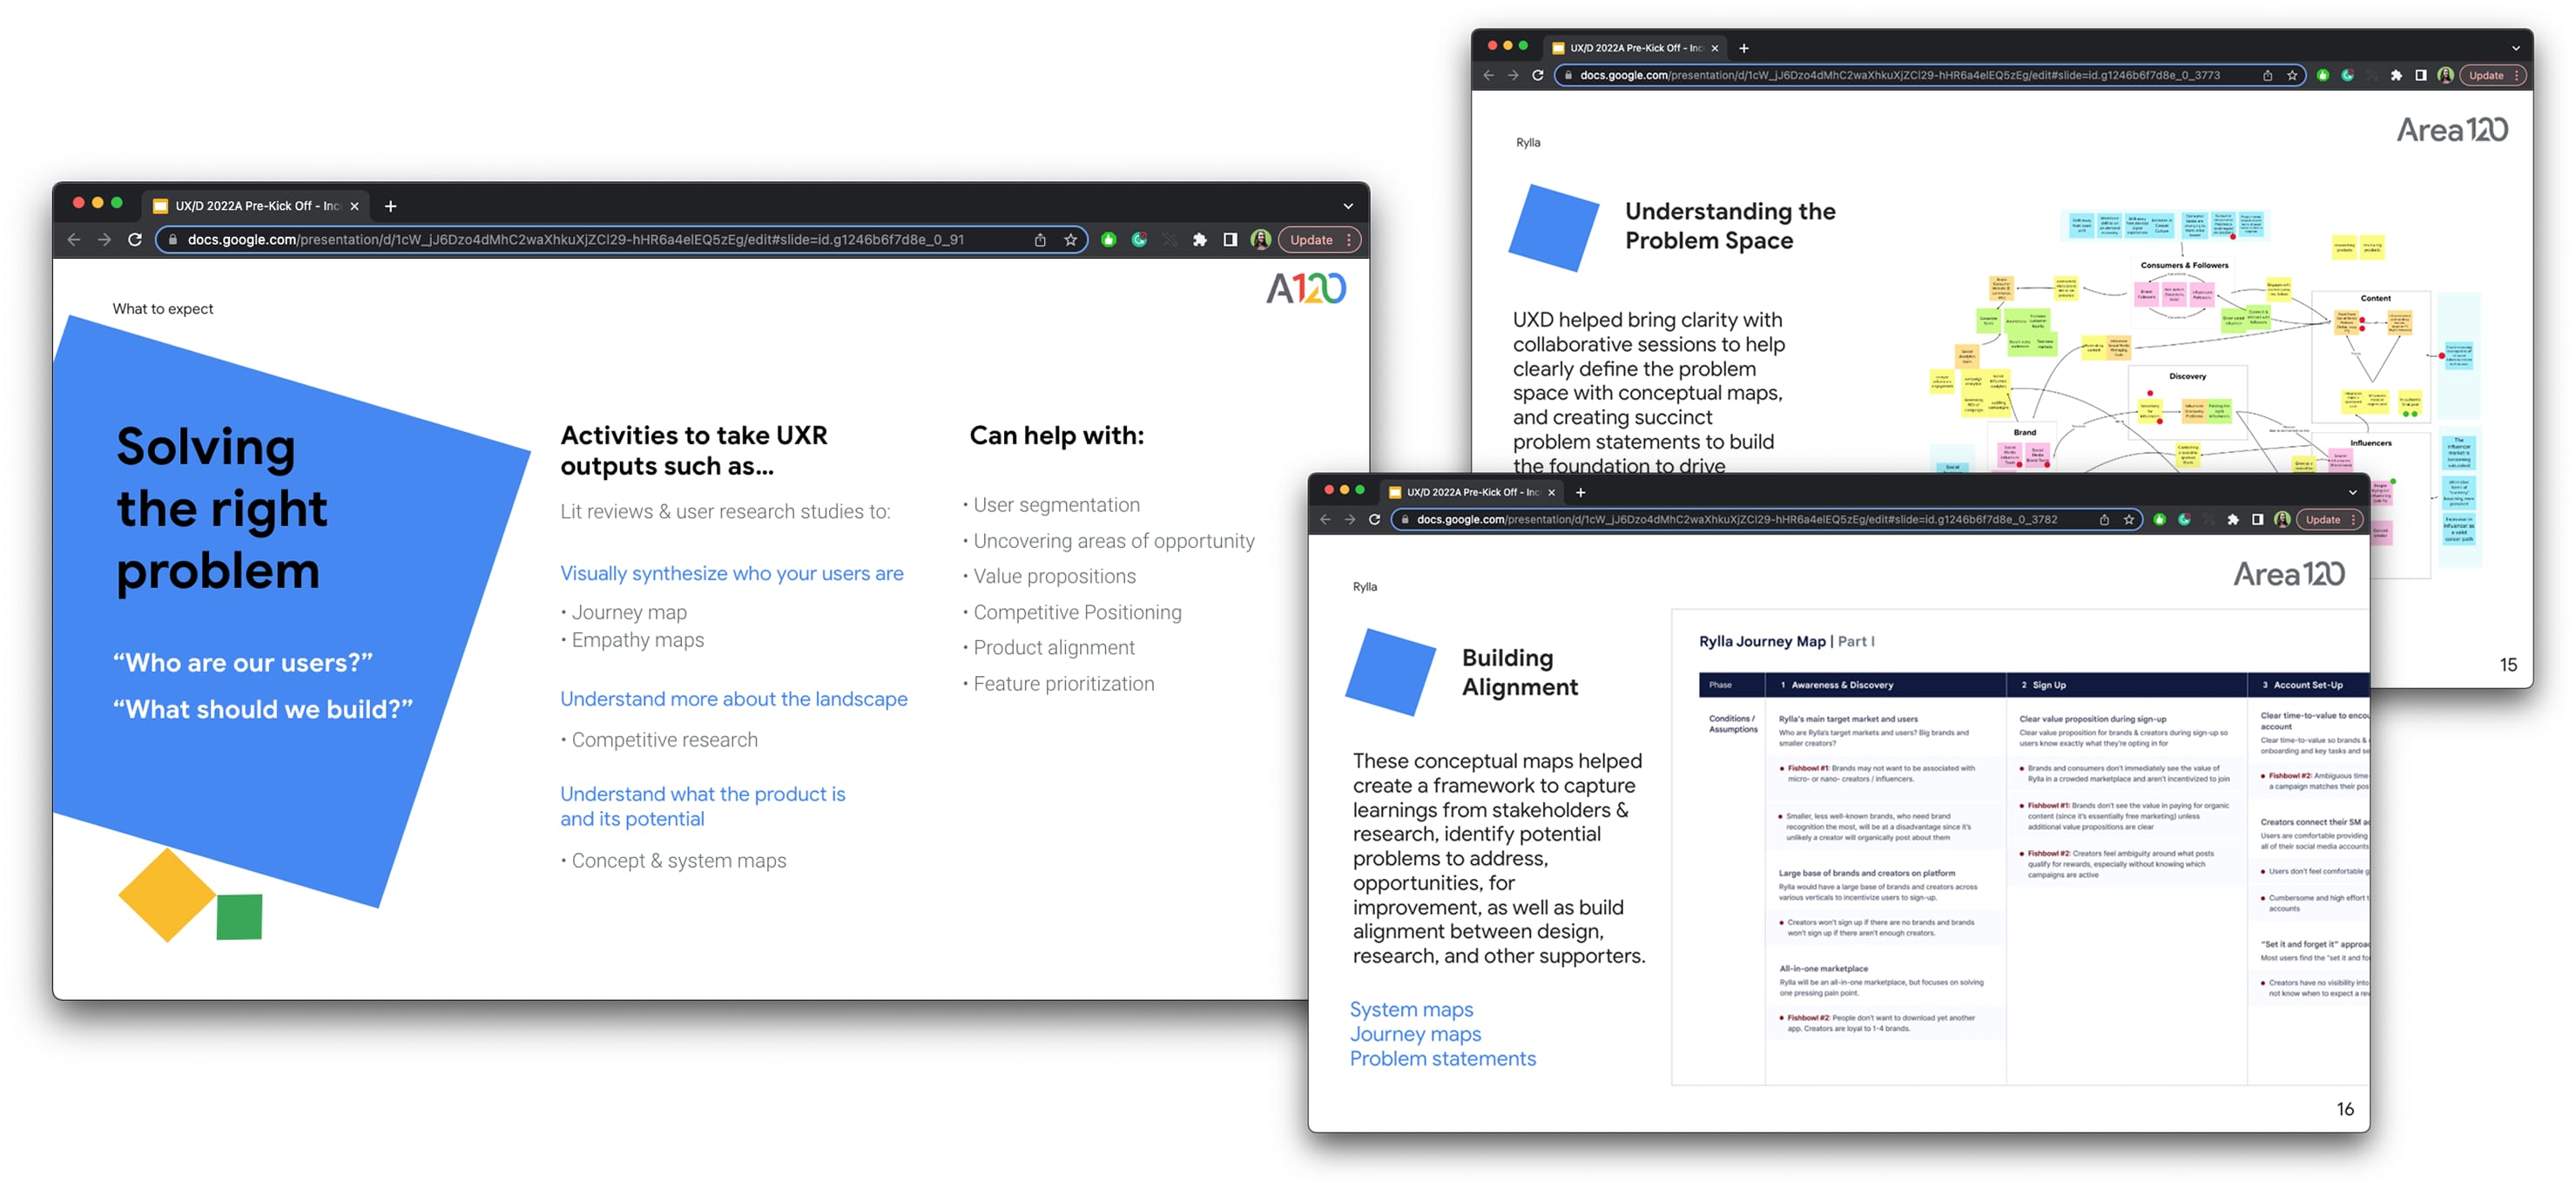Image resolution: width=2576 pixels, height=1189 pixels.
Task: Go forward in the What to expect window
Action: point(104,240)
